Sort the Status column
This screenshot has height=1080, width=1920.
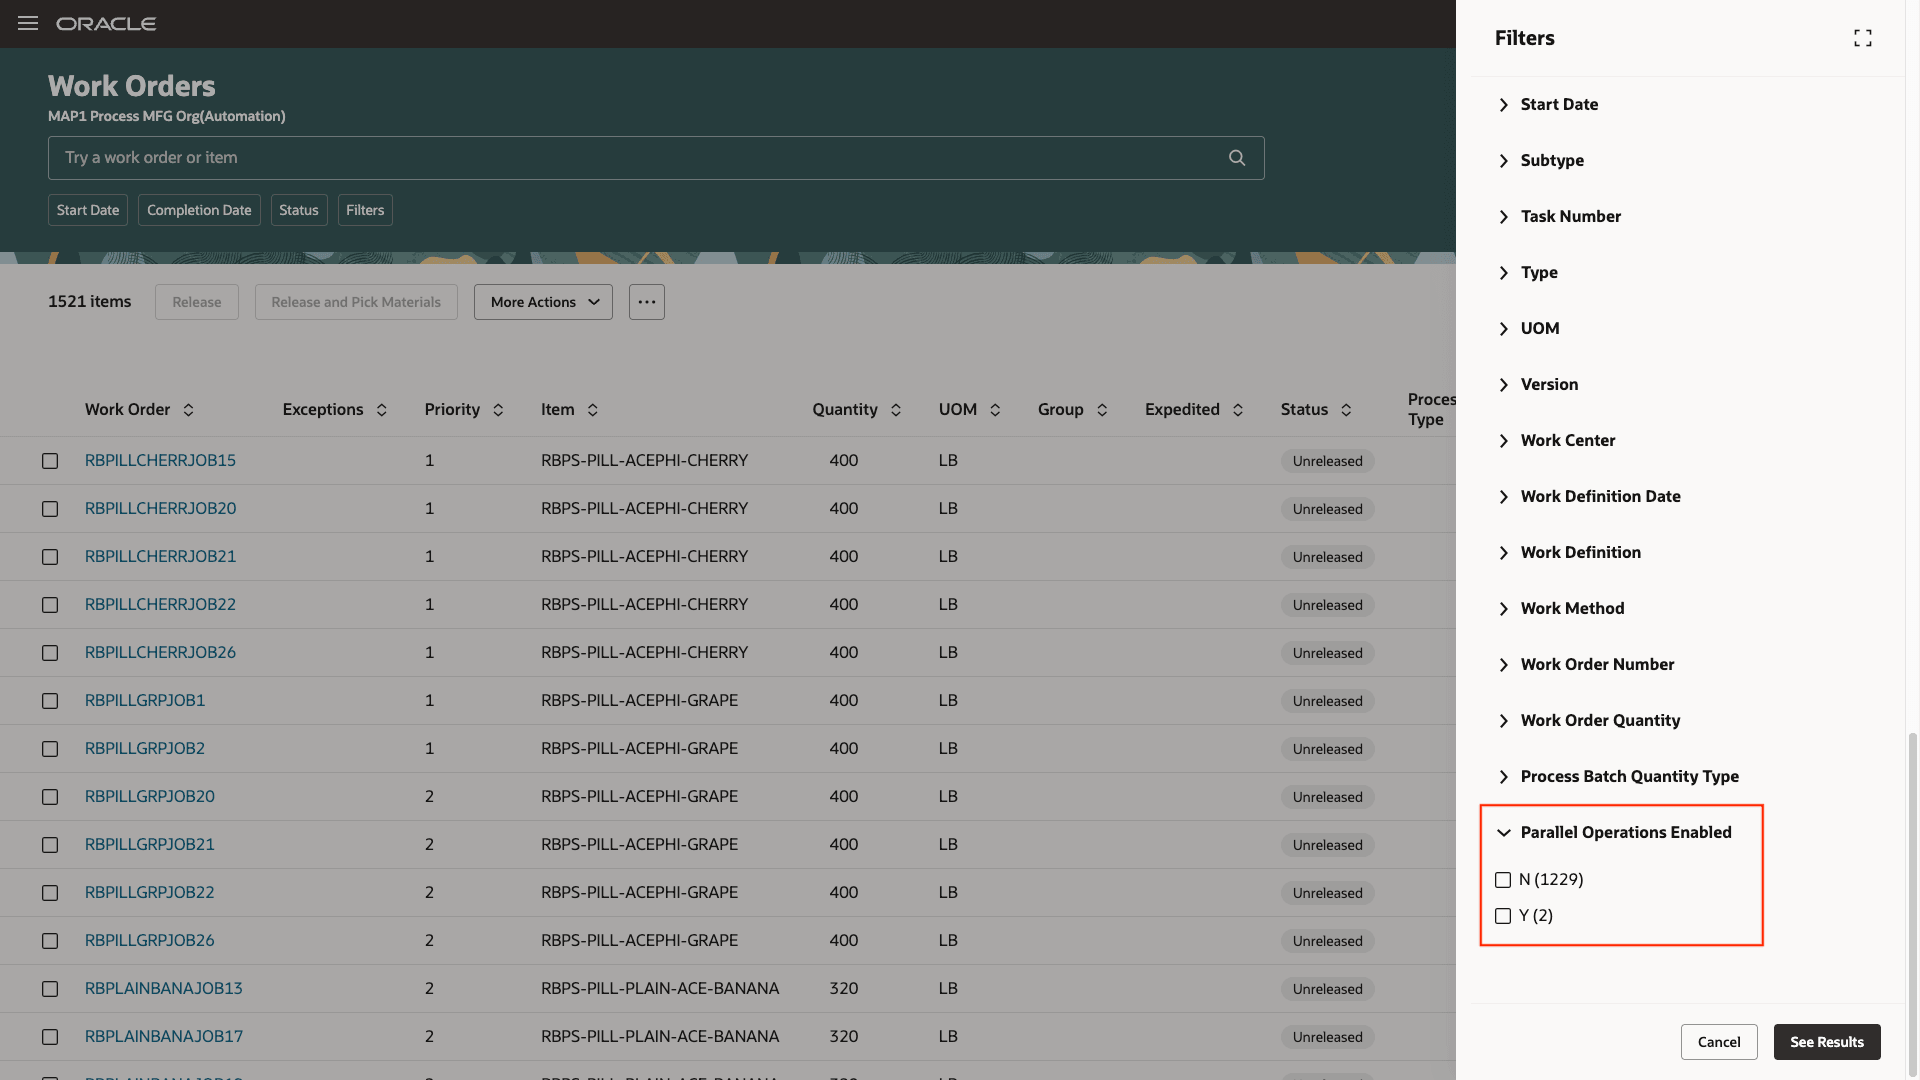1346,409
